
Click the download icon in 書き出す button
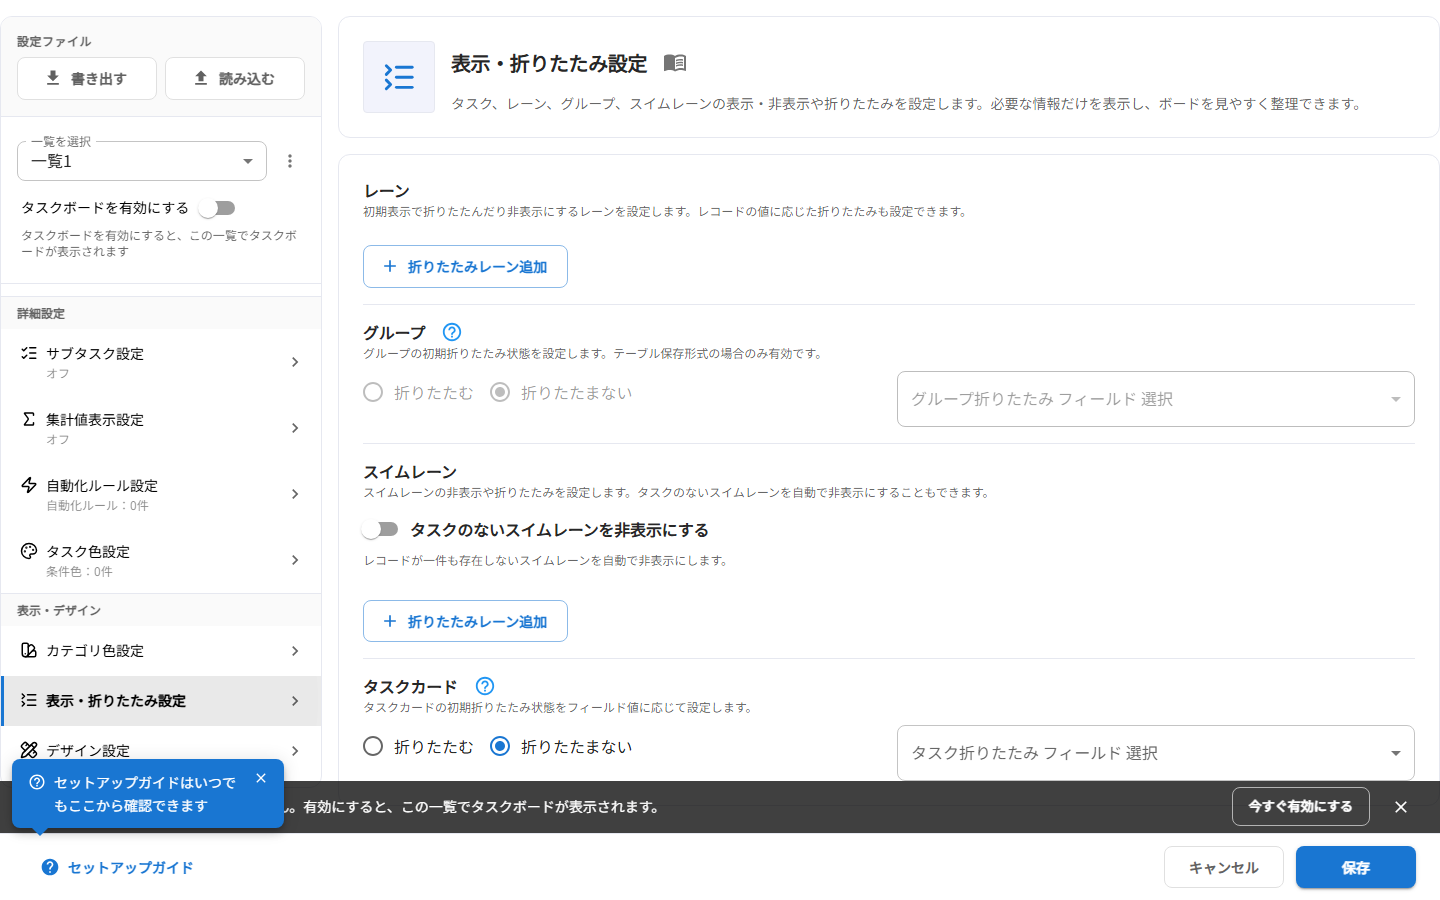coord(53,78)
